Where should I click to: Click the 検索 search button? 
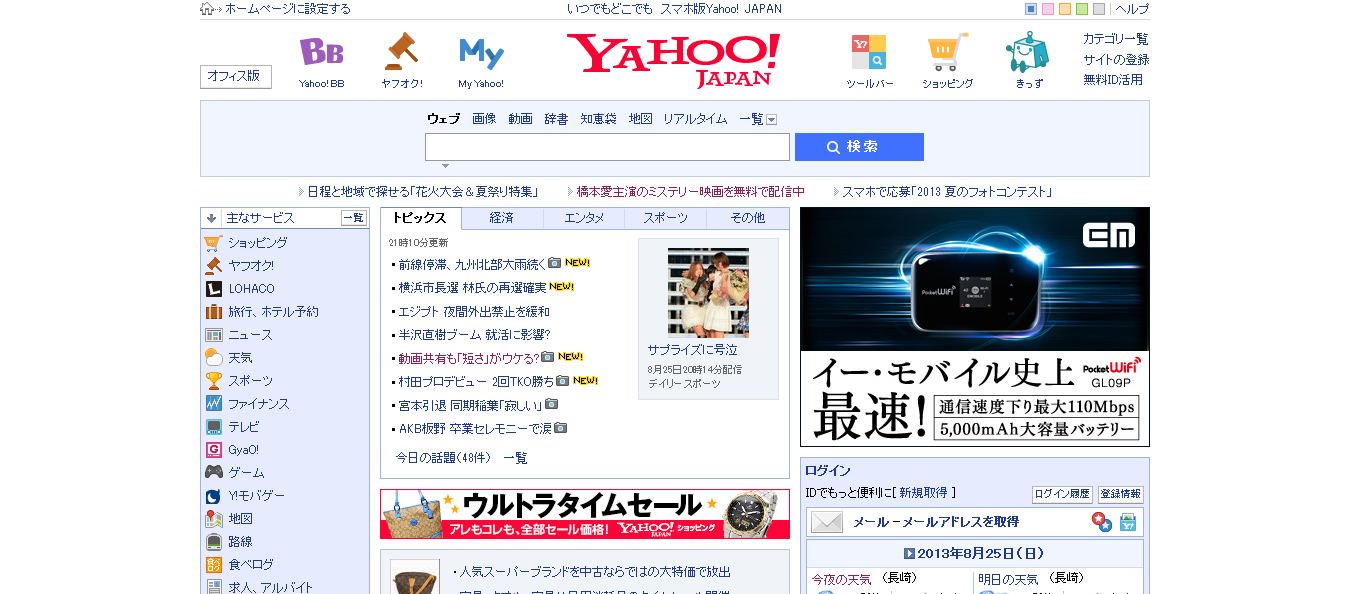[859, 147]
